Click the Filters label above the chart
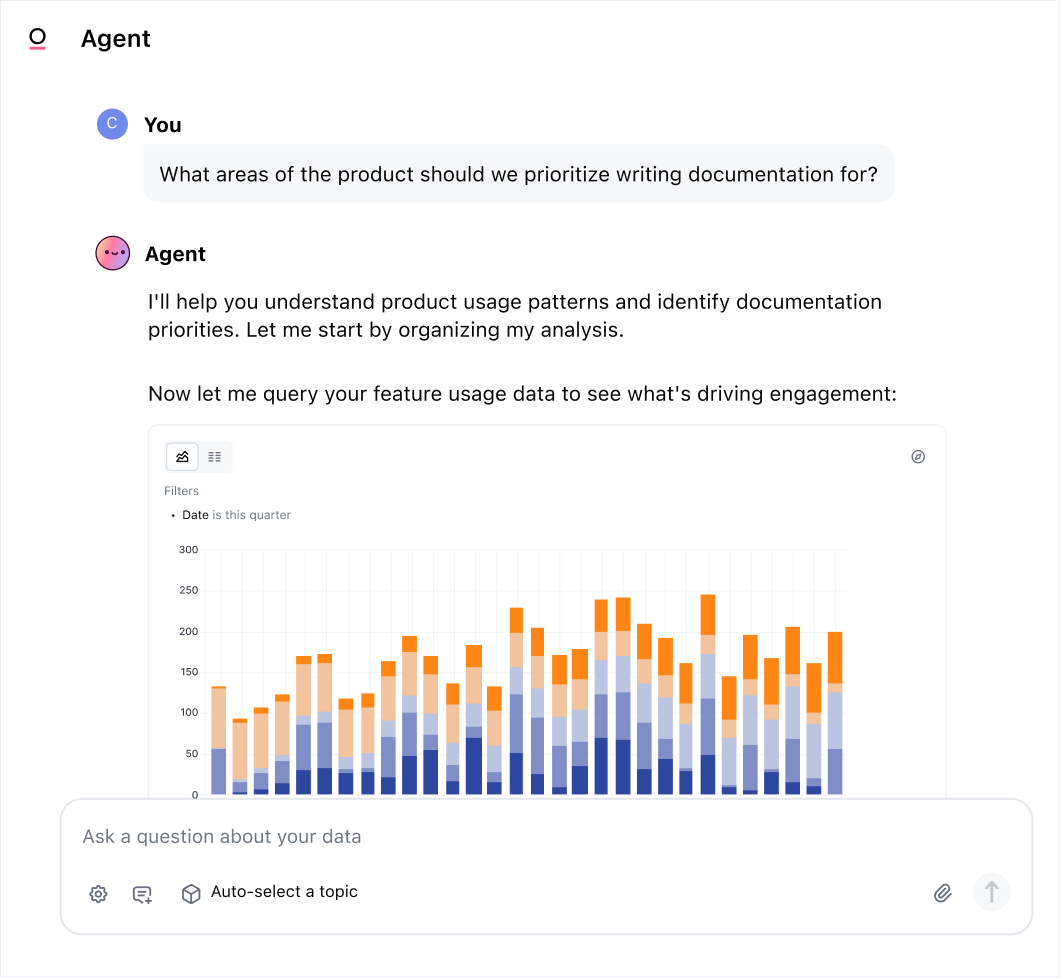This screenshot has width=1060, height=978. (x=181, y=491)
